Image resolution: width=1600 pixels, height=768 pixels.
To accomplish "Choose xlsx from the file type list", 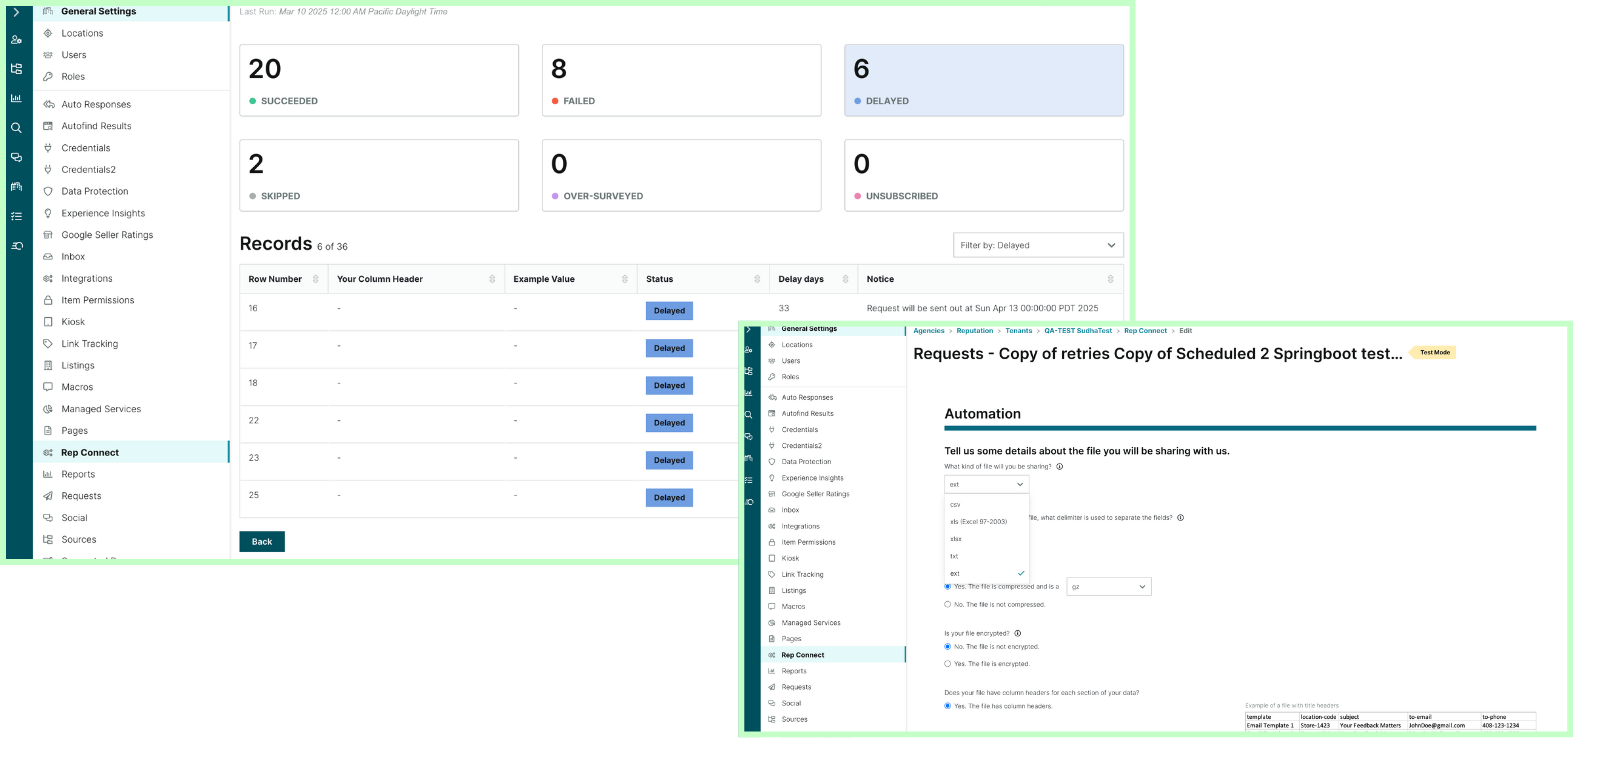I will coord(956,539).
